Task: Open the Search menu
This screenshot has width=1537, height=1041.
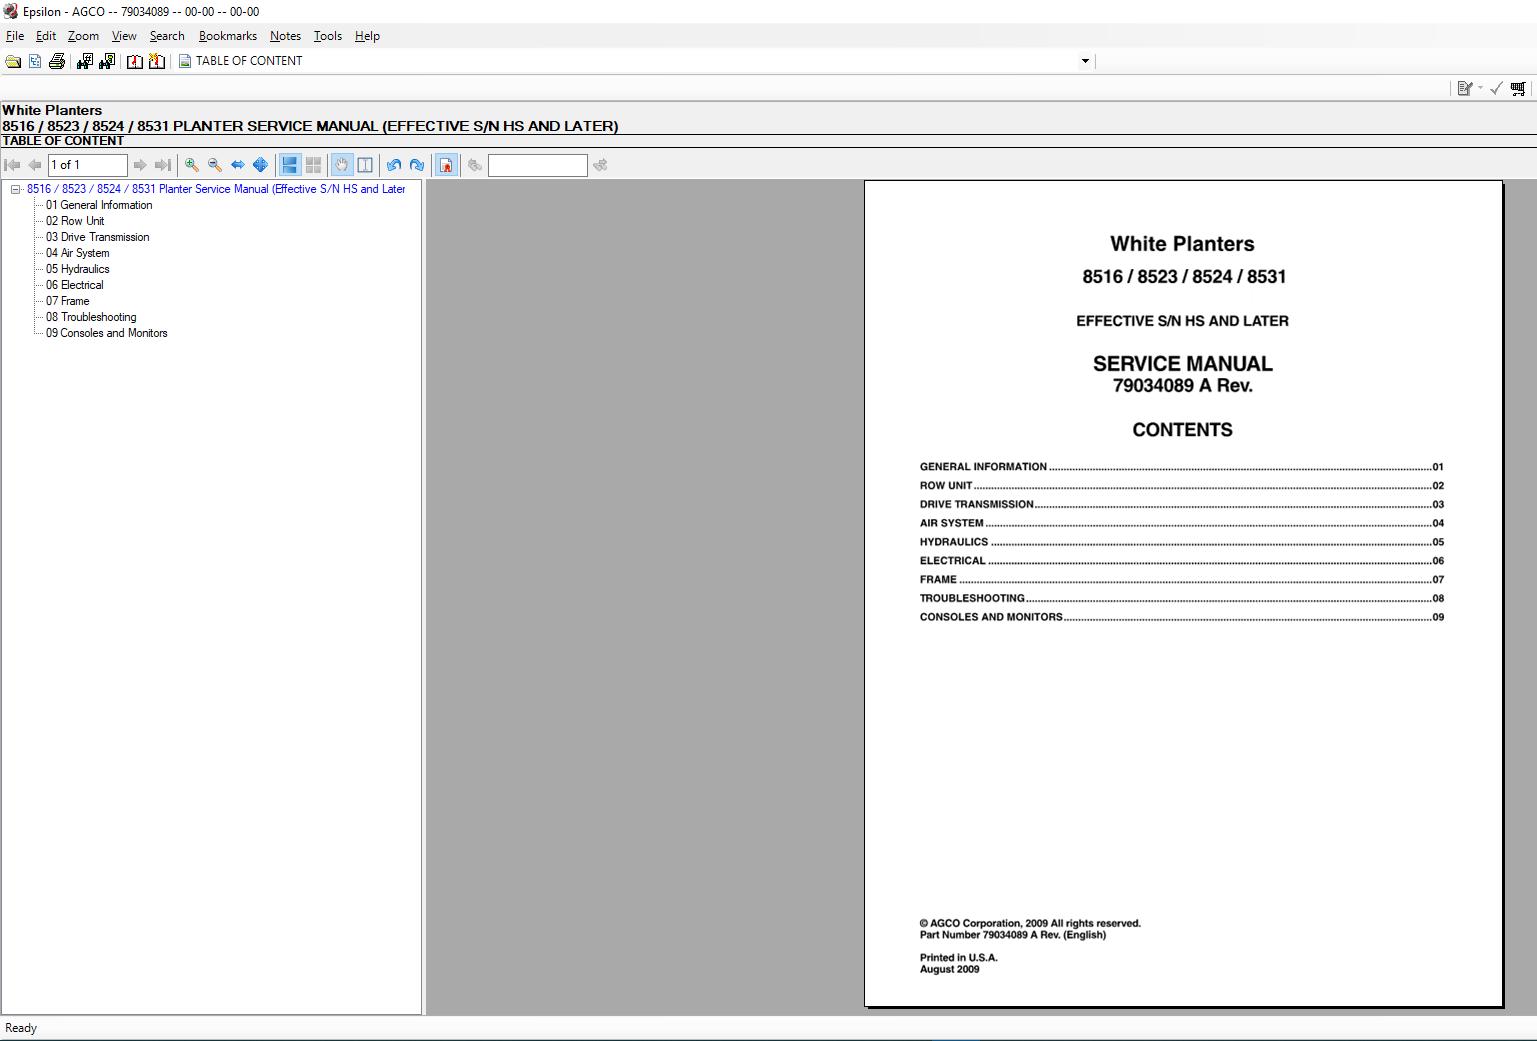Action: coord(167,36)
